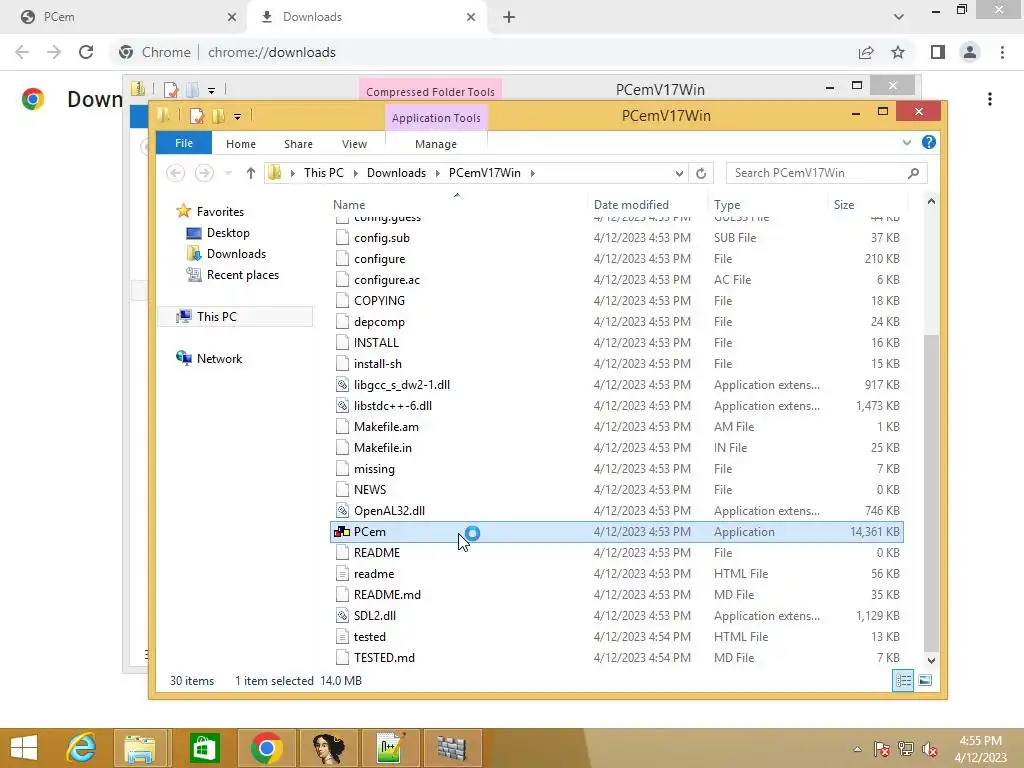
Task: Open Internet Explorer from the taskbar
Action: coord(82,748)
